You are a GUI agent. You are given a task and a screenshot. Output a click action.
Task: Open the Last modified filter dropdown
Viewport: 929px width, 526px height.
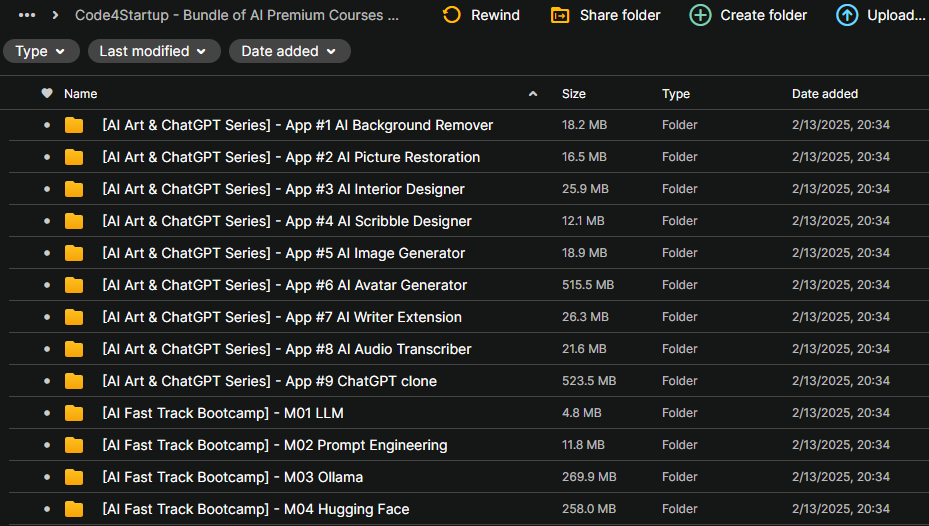tap(154, 51)
